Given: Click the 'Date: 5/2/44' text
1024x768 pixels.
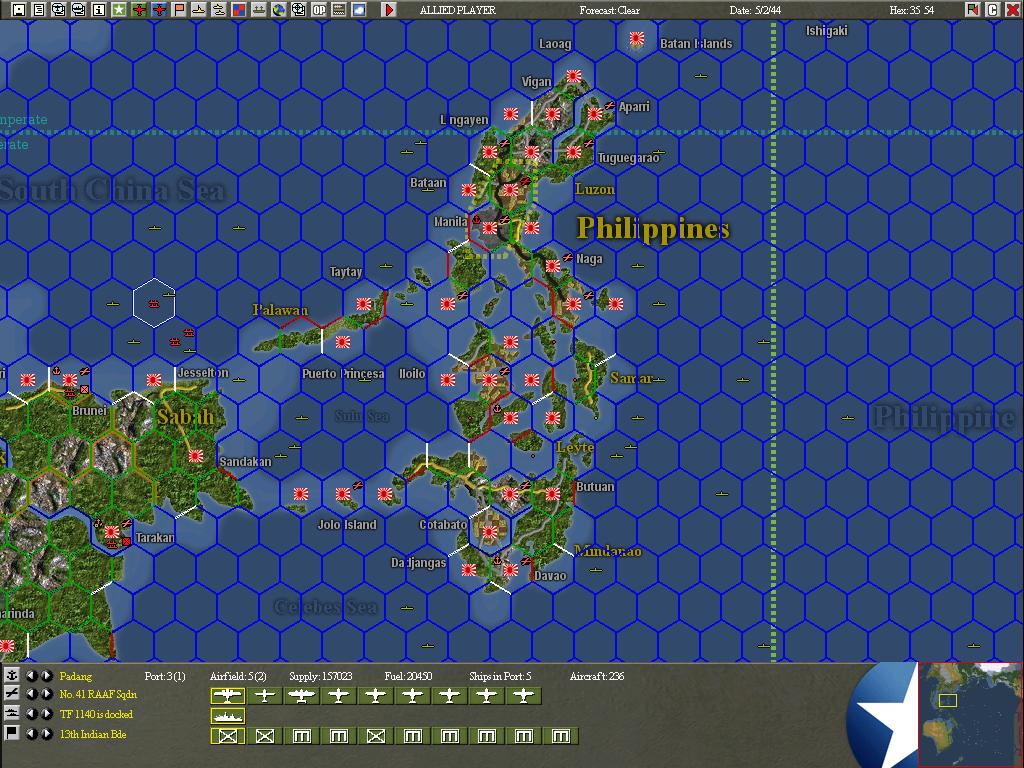Looking at the screenshot, I should click(x=755, y=10).
